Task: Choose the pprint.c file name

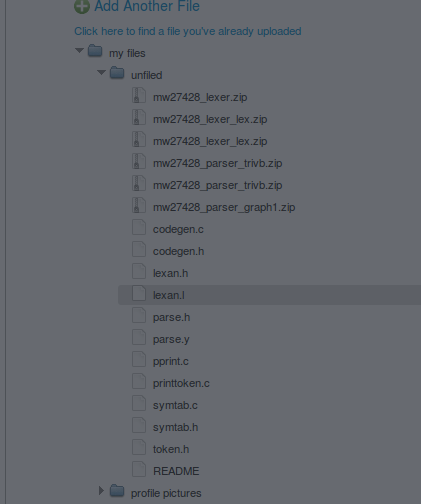Action: tap(171, 361)
